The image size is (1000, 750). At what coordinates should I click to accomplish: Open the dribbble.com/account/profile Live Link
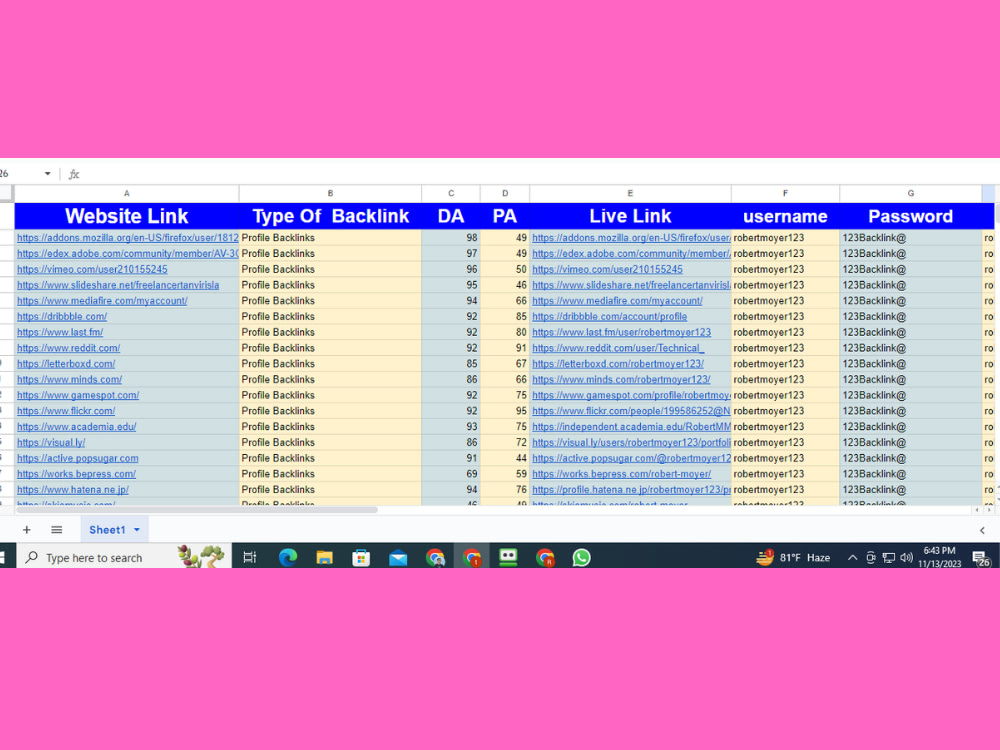(x=610, y=316)
